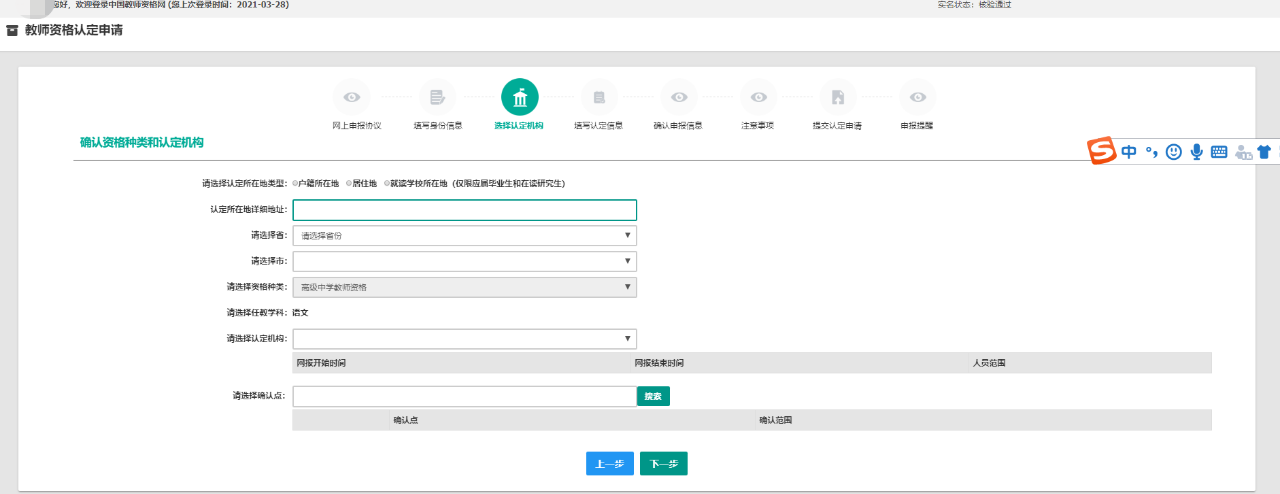Image resolution: width=1280 pixels, height=494 pixels.
Task: Open Sogou skin shirt icon
Action: [x=1263, y=152]
